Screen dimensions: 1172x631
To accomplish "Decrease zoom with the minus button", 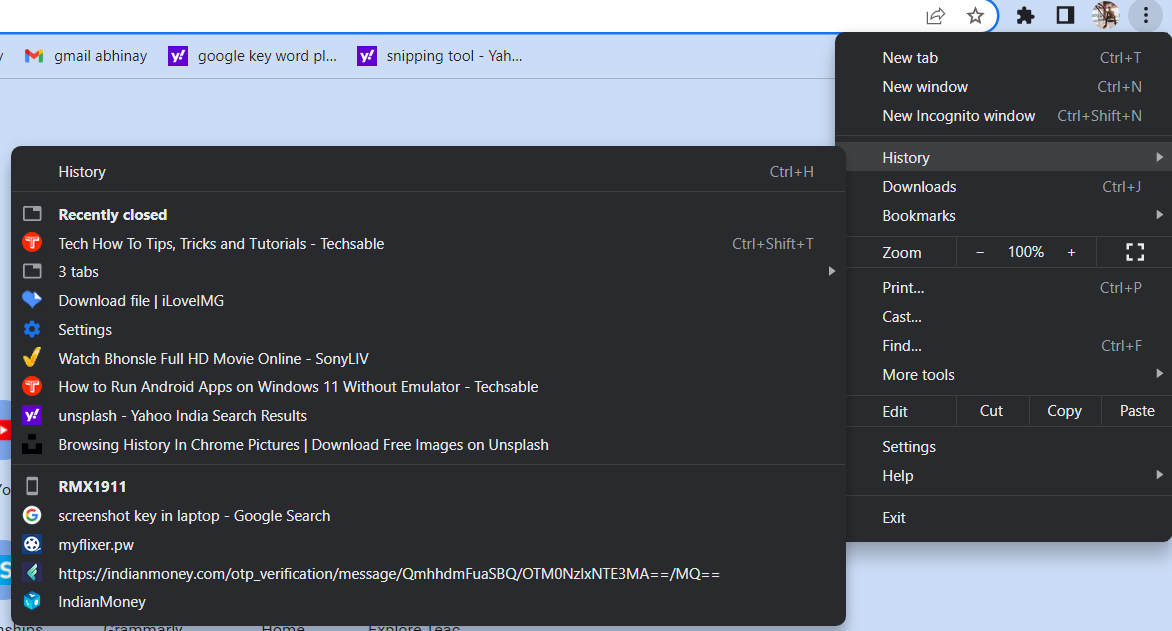I will (979, 252).
